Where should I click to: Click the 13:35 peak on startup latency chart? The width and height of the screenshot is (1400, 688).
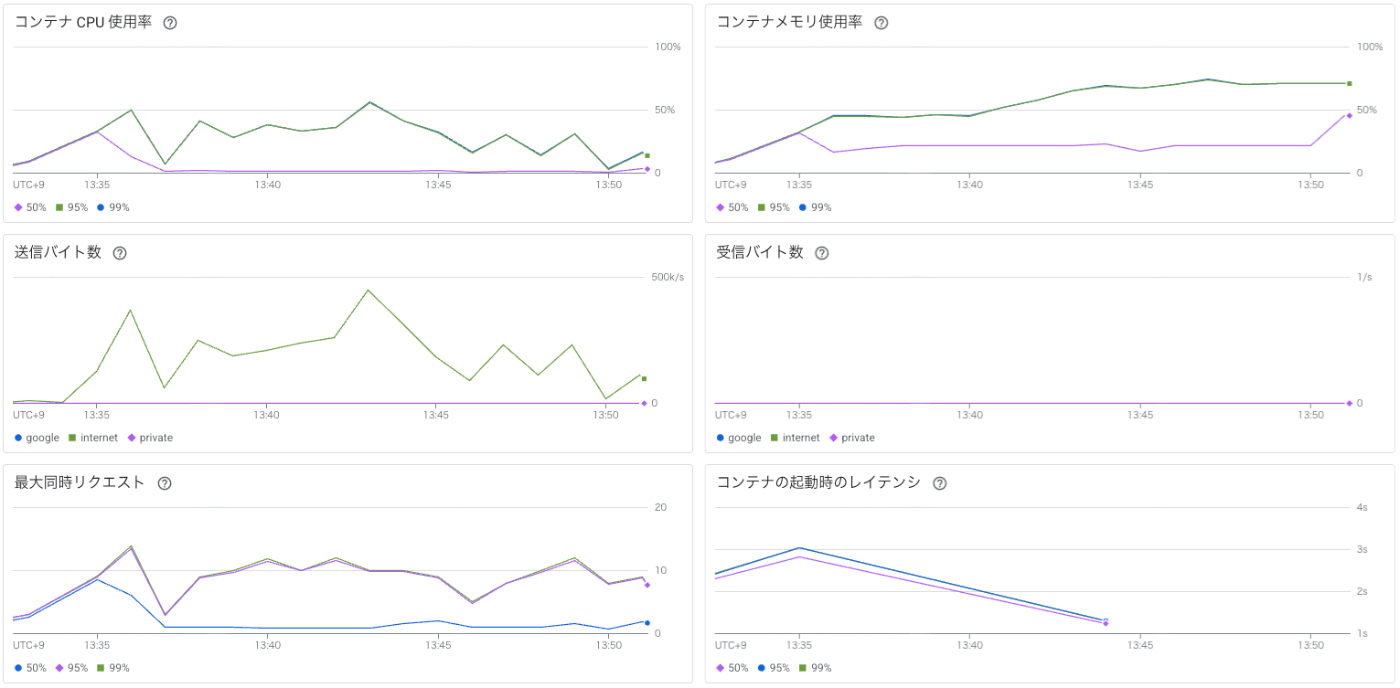pyautogui.click(x=799, y=548)
